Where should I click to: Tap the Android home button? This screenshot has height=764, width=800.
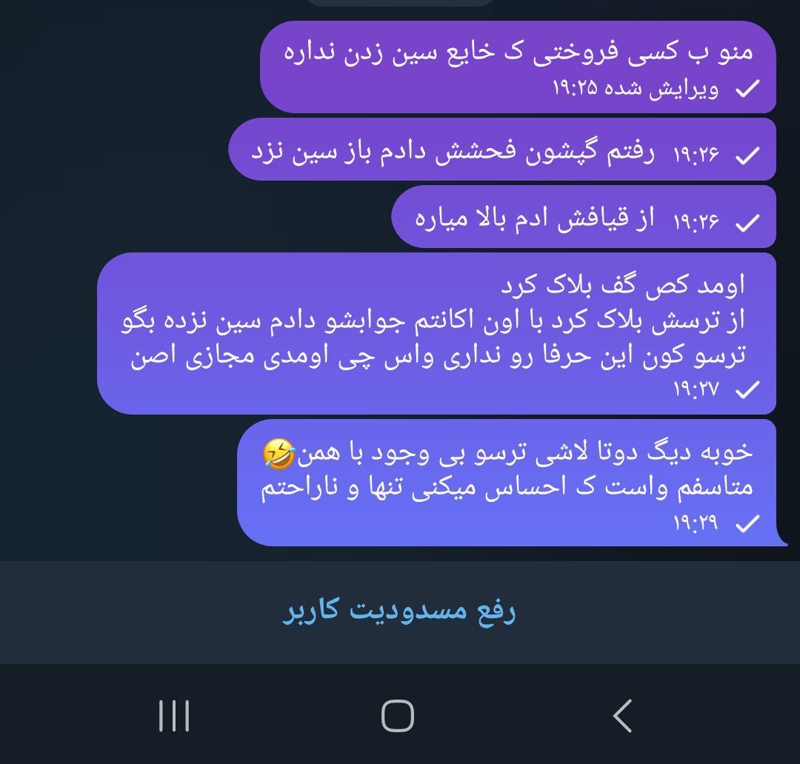click(x=397, y=716)
